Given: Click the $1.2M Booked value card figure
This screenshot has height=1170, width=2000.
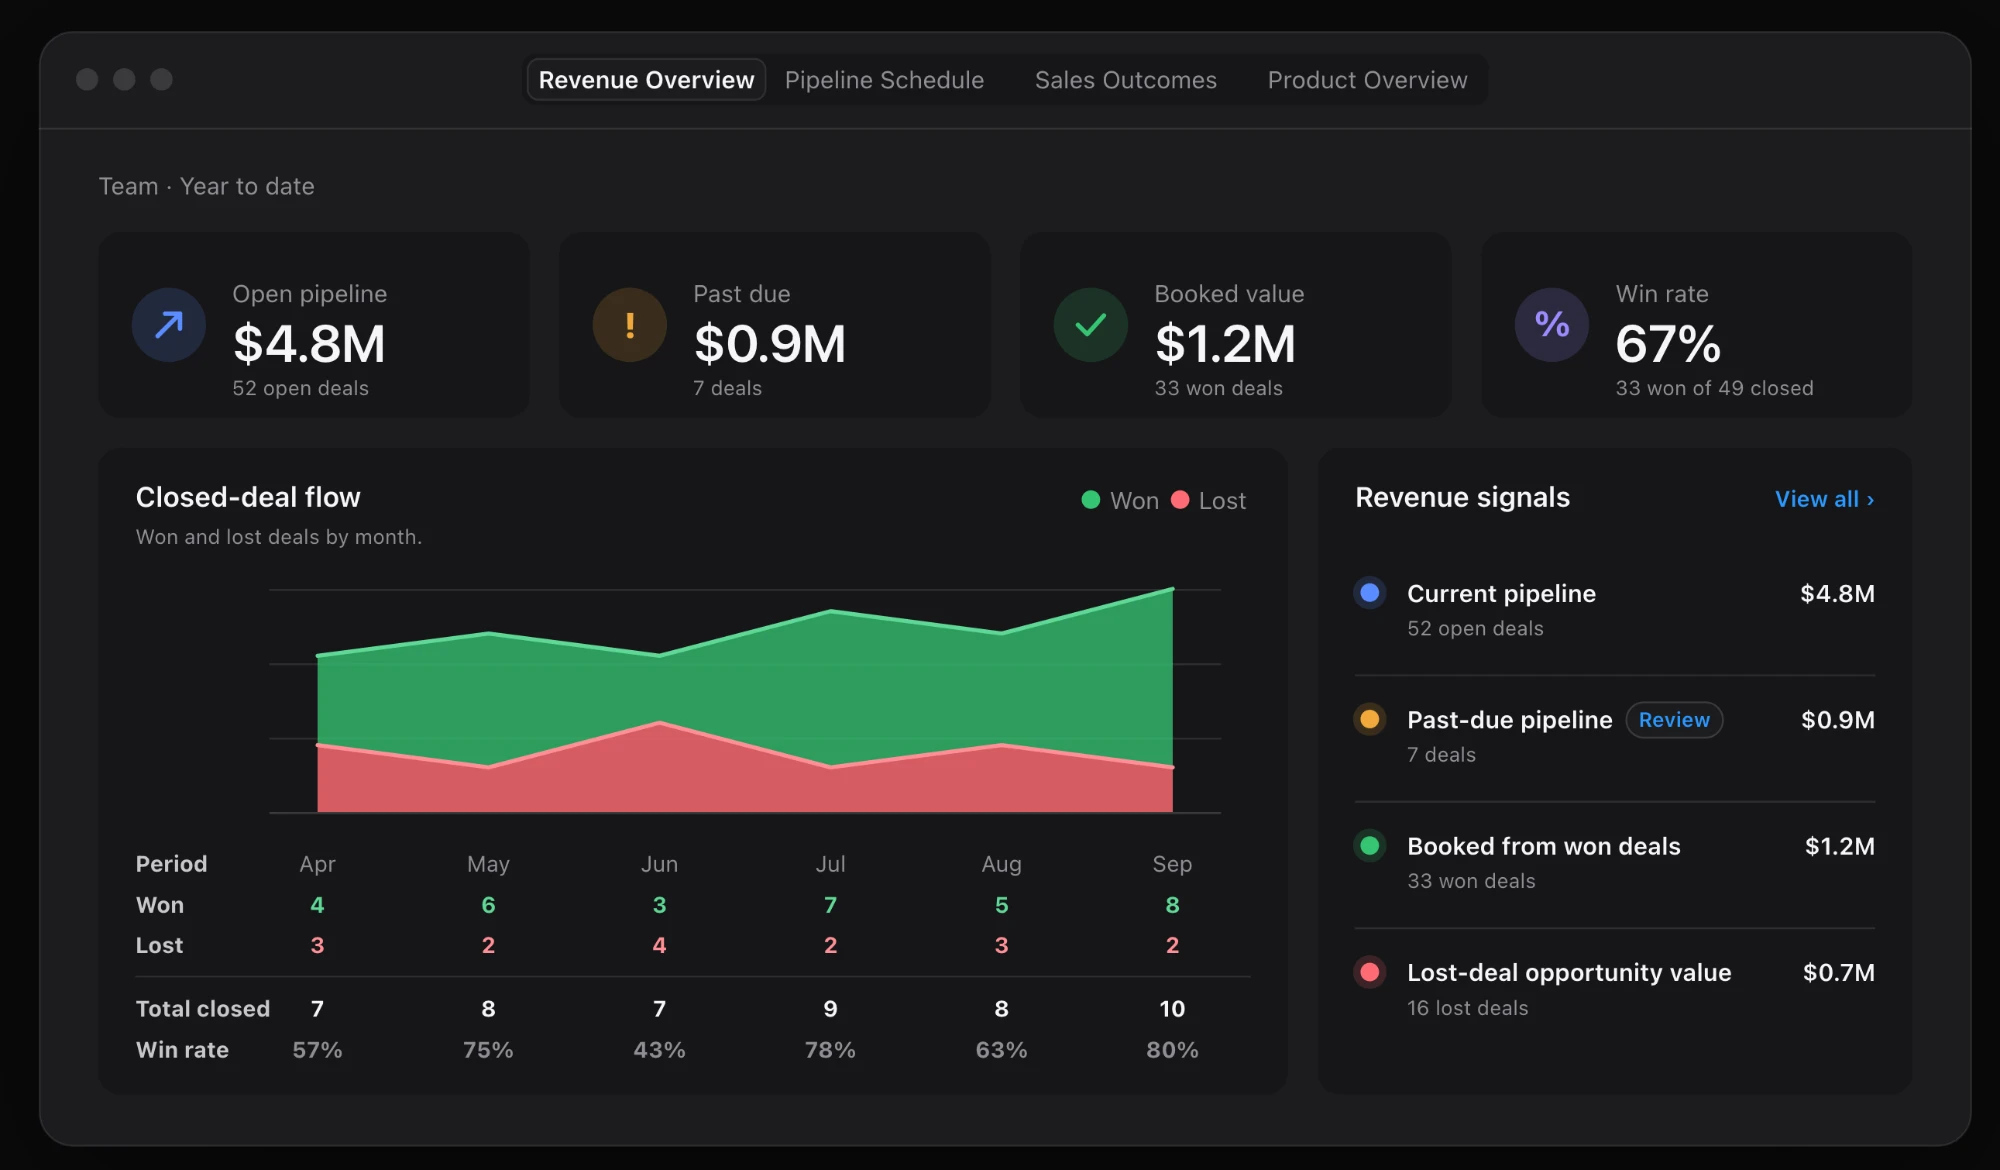Looking at the screenshot, I should [1225, 344].
